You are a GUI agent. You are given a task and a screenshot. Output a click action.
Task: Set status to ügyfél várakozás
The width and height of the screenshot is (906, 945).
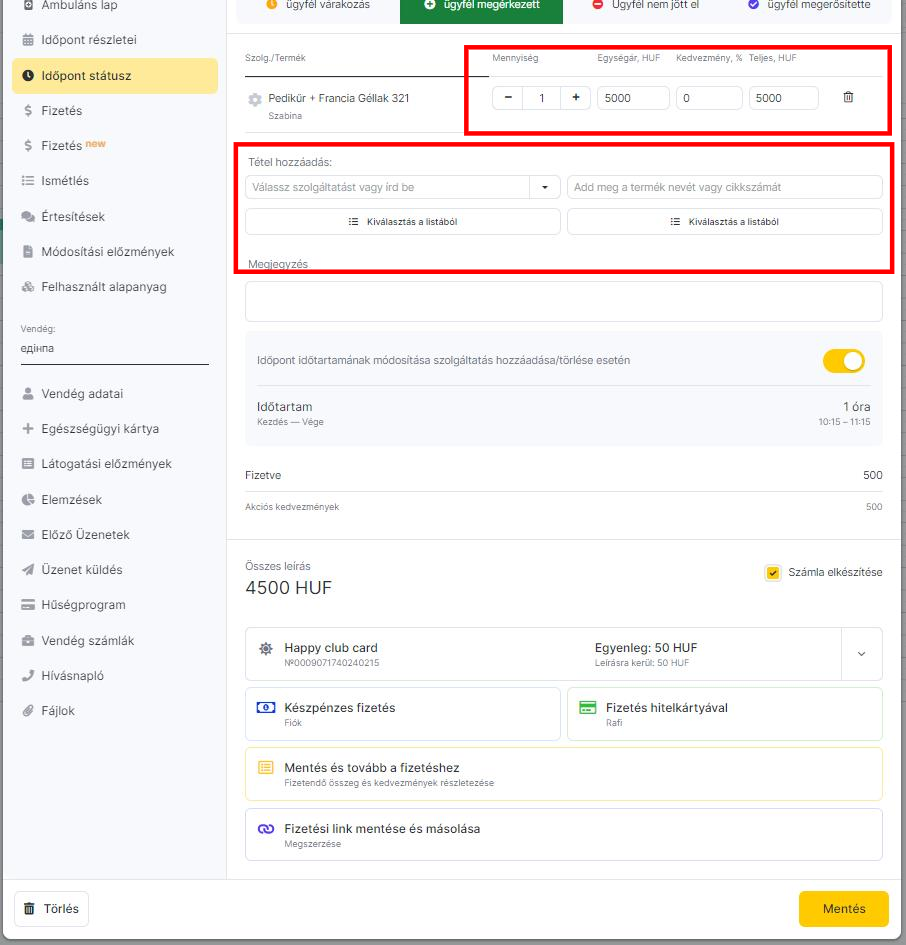pyautogui.click(x=318, y=5)
